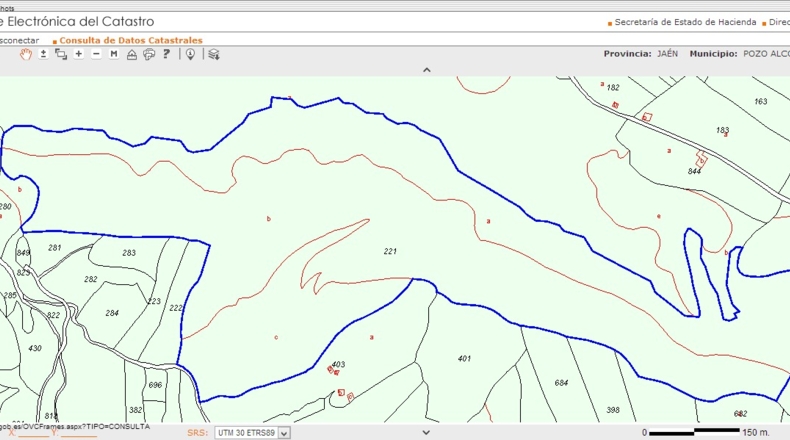Click parcel 403 label

coord(339,364)
